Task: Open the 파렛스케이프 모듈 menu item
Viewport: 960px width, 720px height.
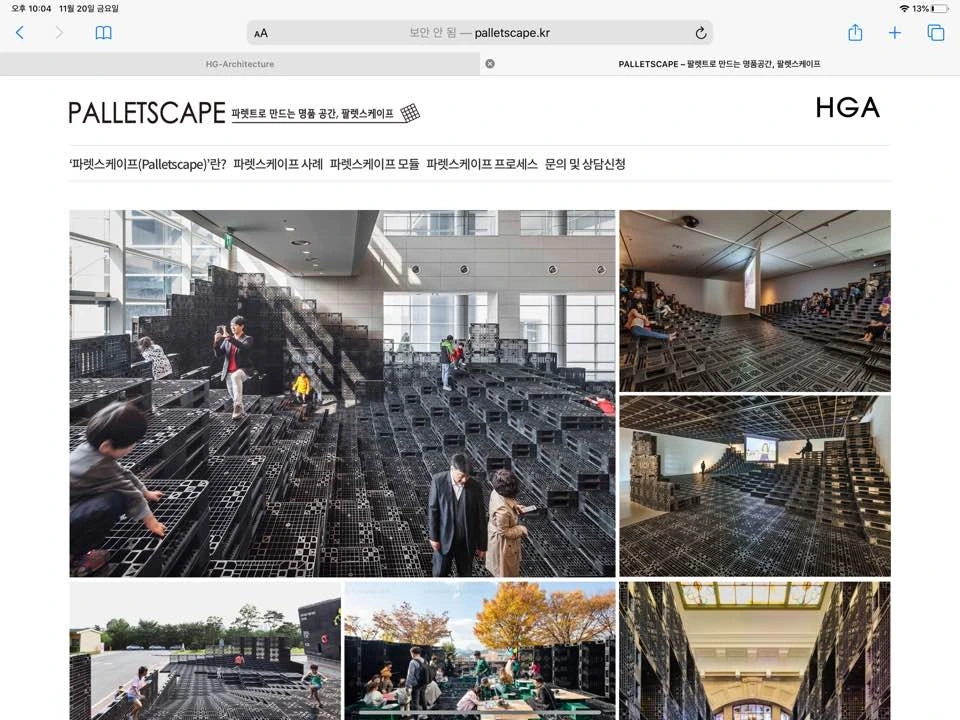Action: (x=375, y=164)
